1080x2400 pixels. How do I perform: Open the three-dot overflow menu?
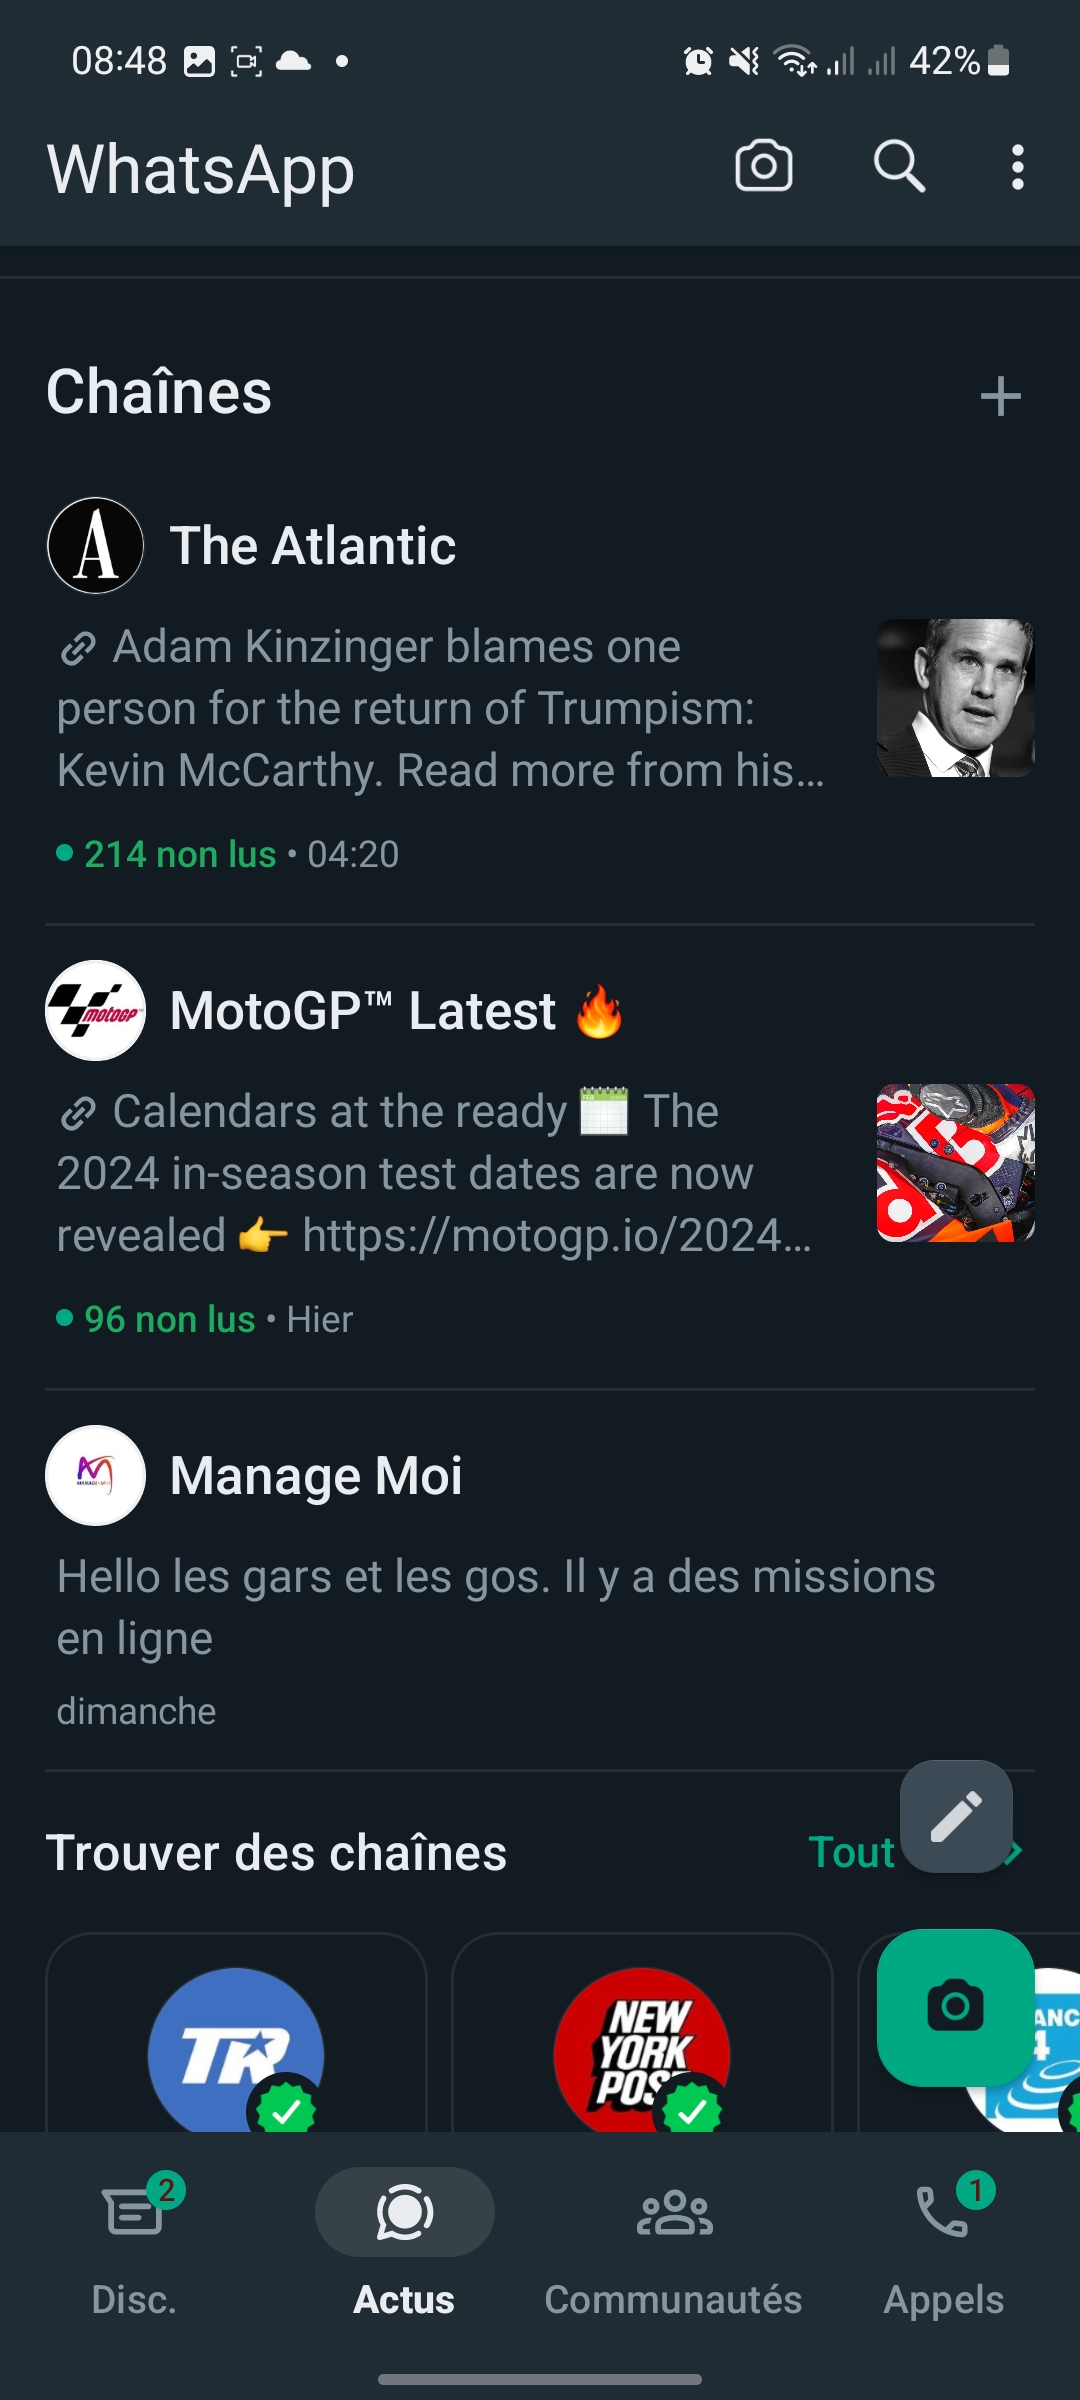pyautogui.click(x=1017, y=167)
